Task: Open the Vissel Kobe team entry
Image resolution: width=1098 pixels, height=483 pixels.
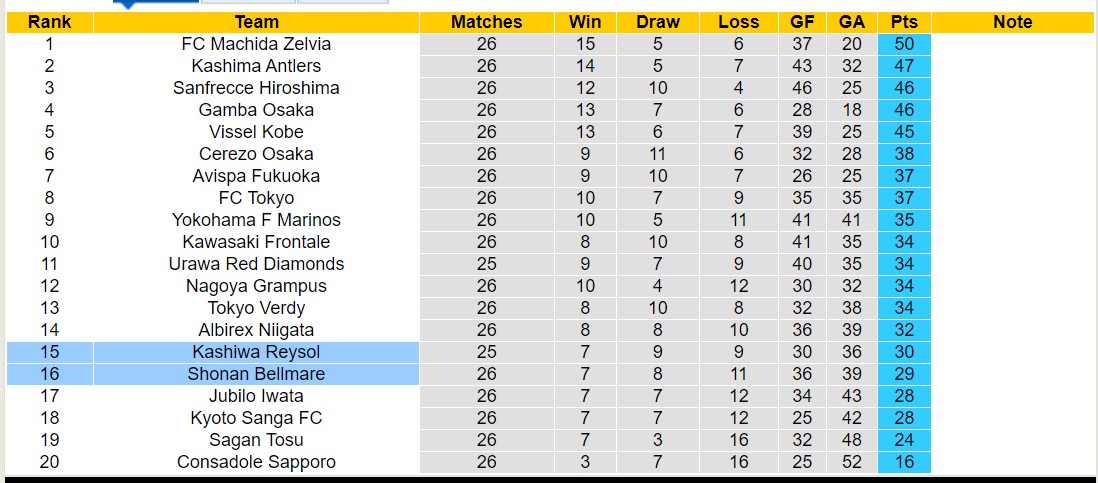Action: tap(256, 132)
